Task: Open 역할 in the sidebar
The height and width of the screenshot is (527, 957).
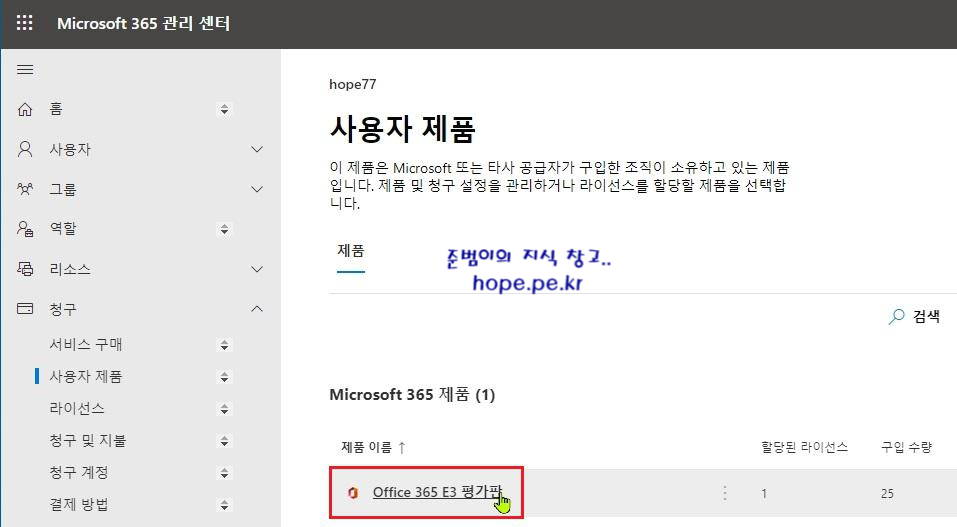Action: [63, 229]
